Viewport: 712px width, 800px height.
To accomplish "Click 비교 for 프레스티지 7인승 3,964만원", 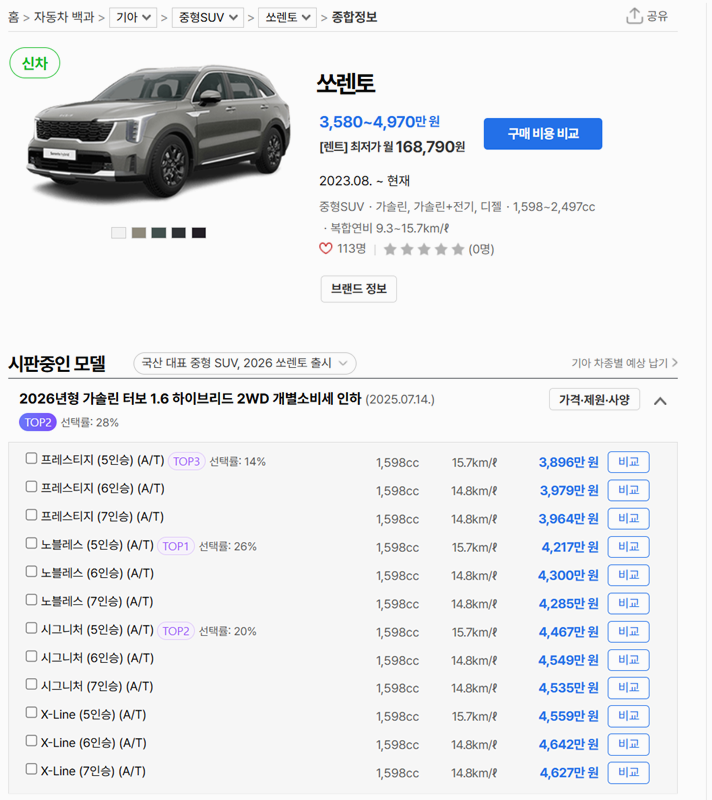I will click(x=628, y=518).
